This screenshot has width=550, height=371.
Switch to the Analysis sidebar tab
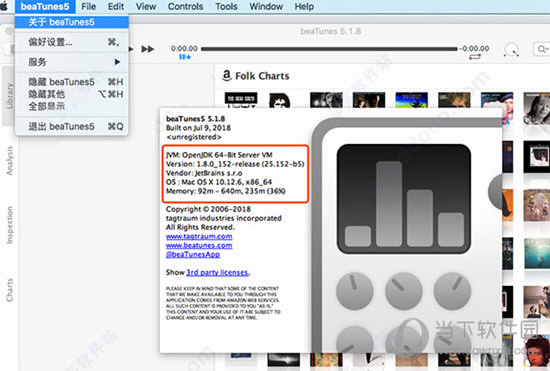point(9,161)
